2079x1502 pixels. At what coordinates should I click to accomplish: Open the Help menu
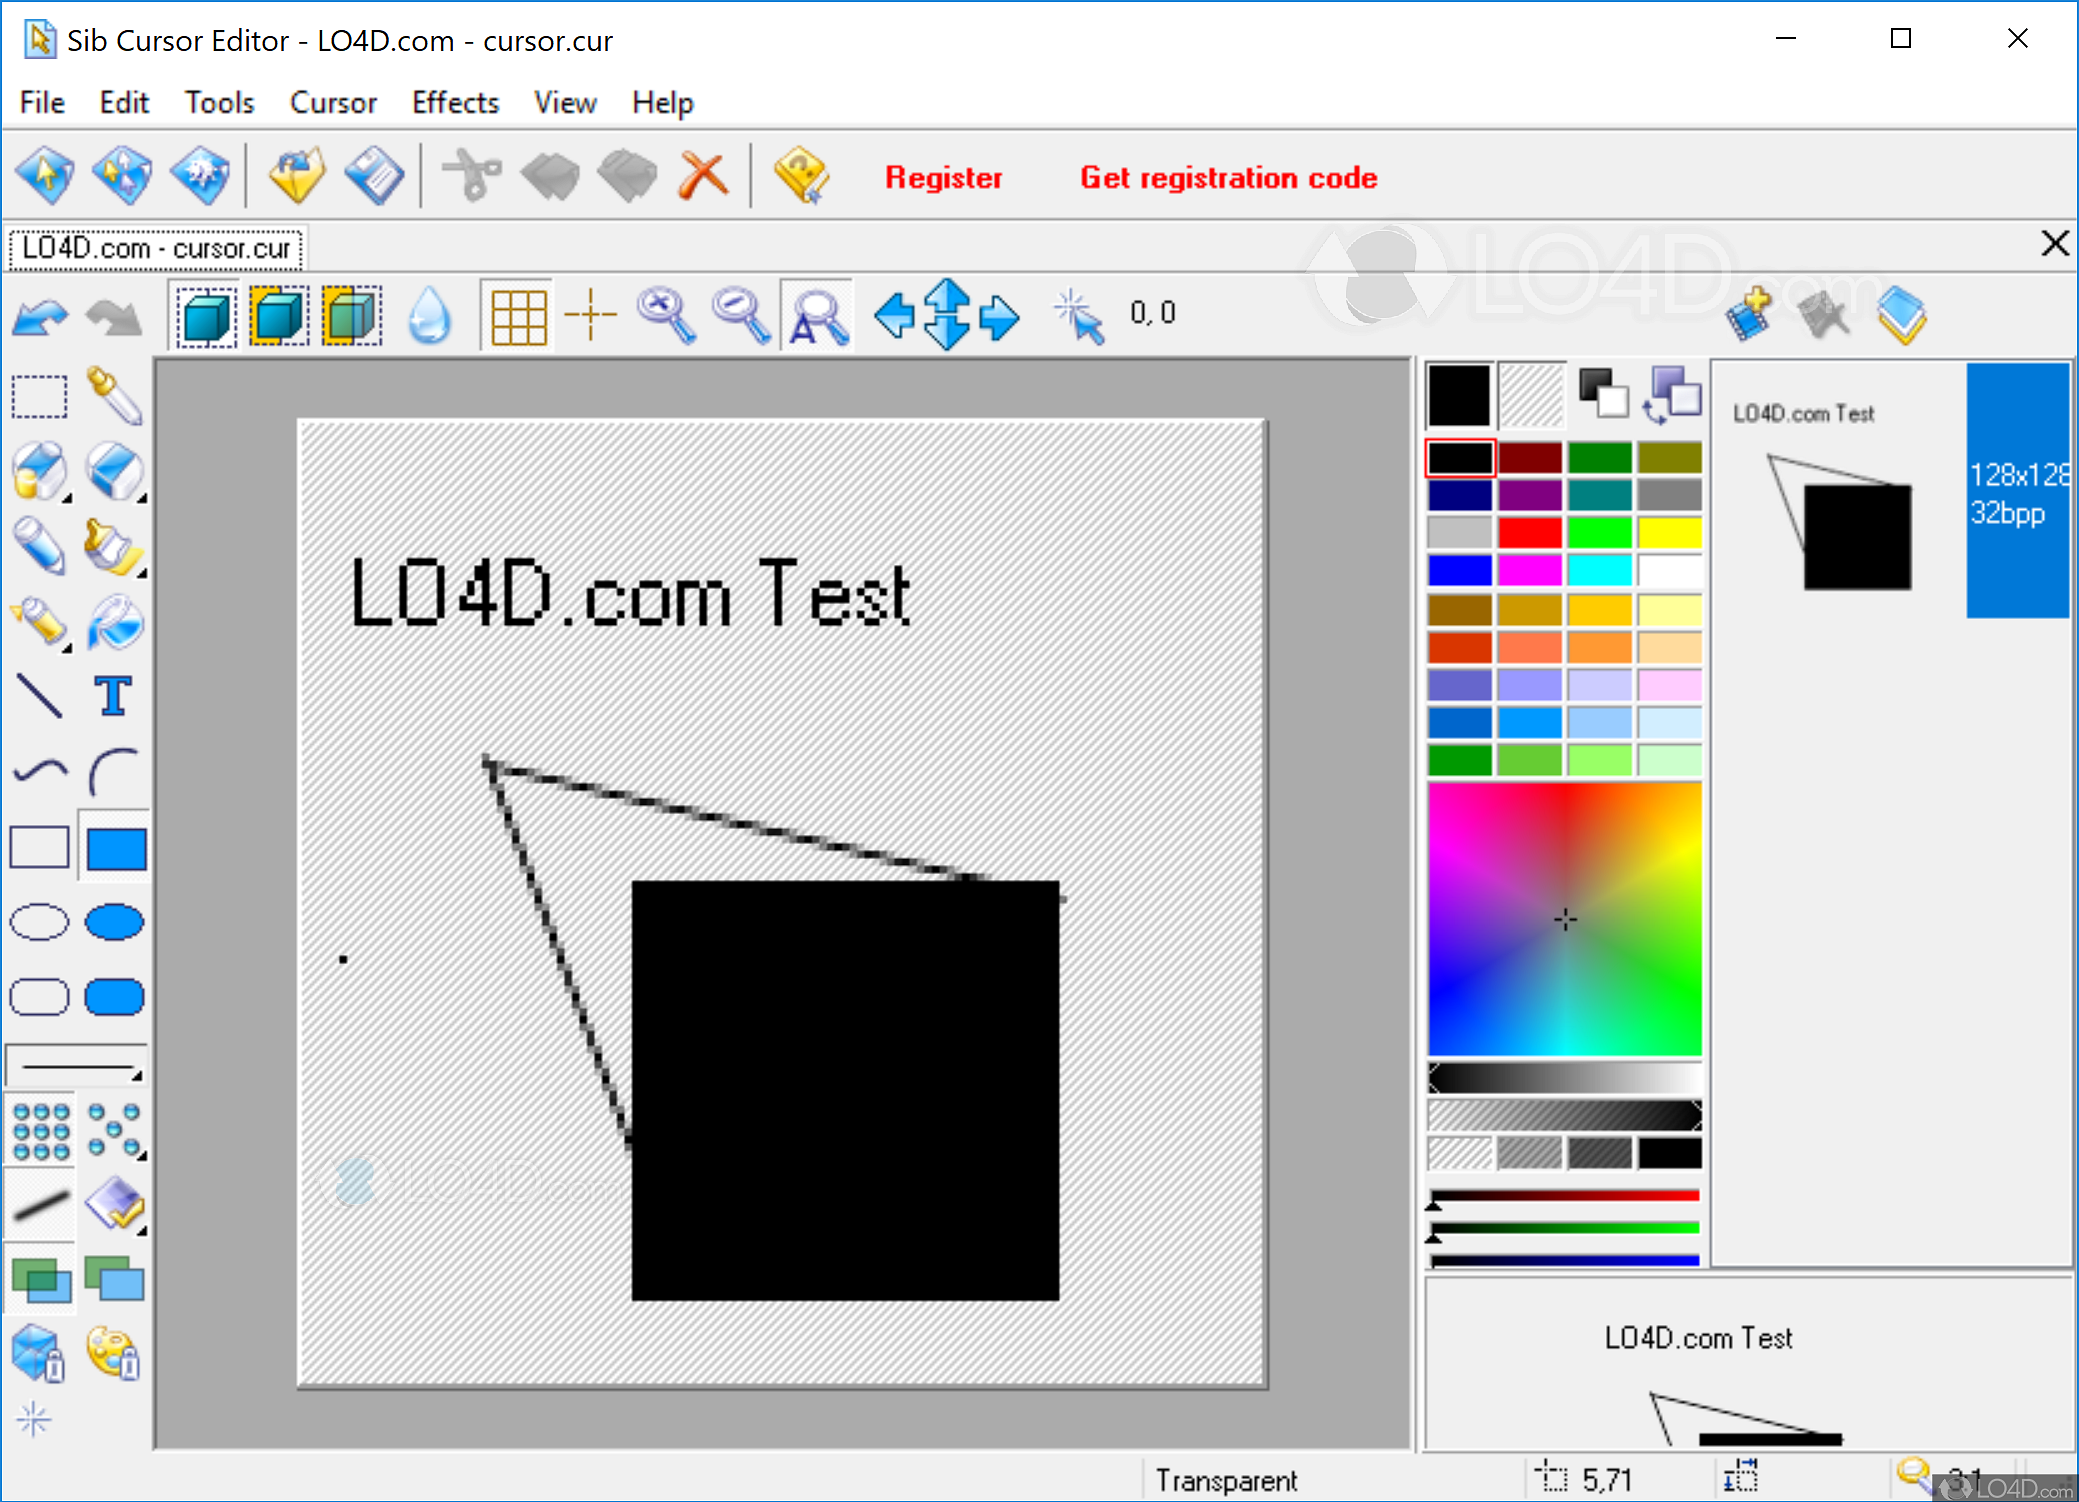tap(662, 103)
